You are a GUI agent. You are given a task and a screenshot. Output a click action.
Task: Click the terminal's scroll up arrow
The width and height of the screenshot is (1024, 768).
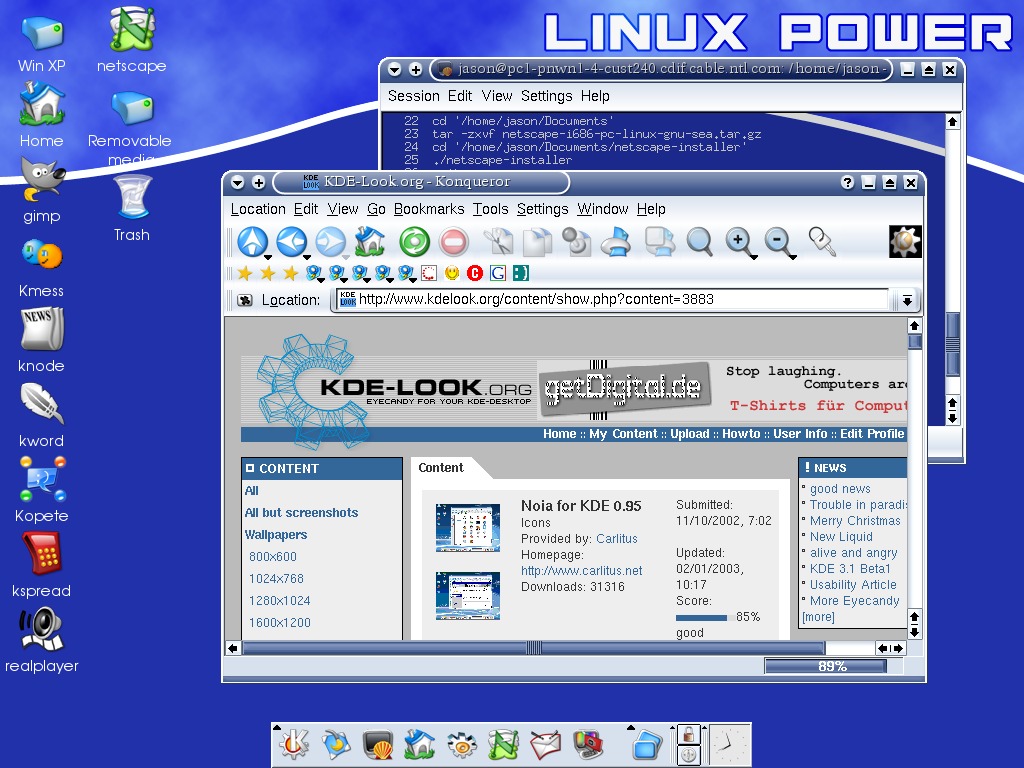(x=952, y=121)
